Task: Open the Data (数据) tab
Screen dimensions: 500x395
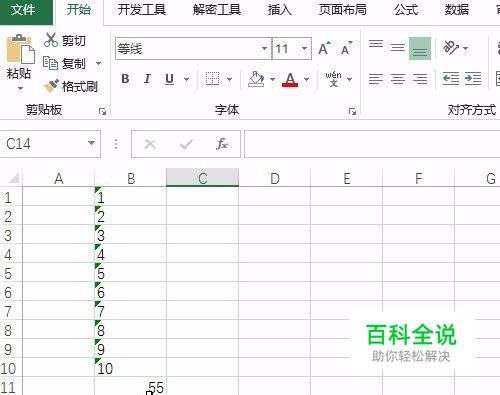Action: (456, 9)
